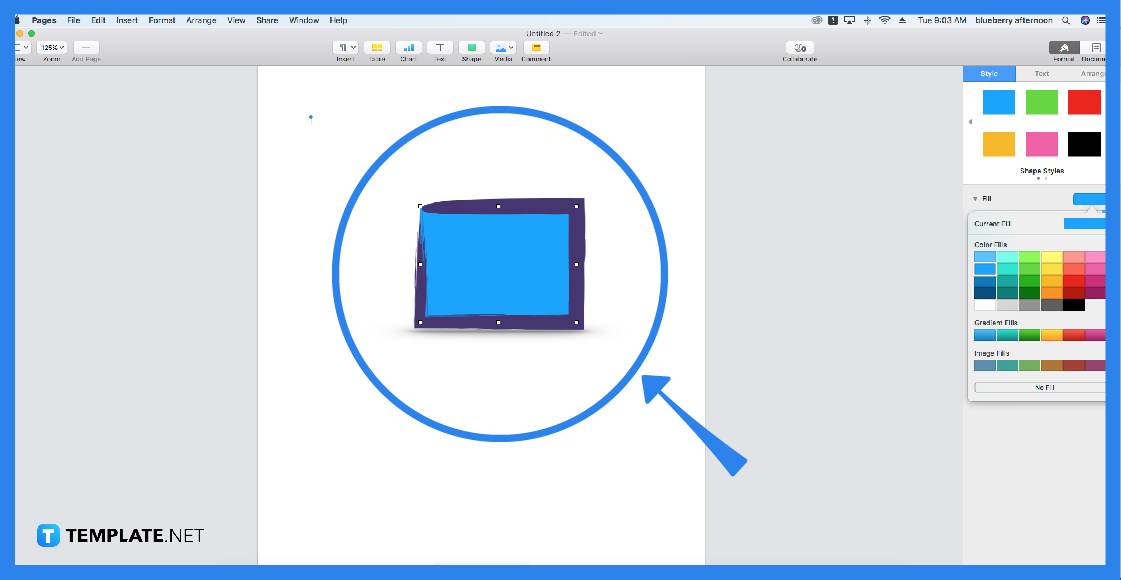Open the Pages app menu
Viewport: 1121px width, 580px height.
click(x=44, y=21)
